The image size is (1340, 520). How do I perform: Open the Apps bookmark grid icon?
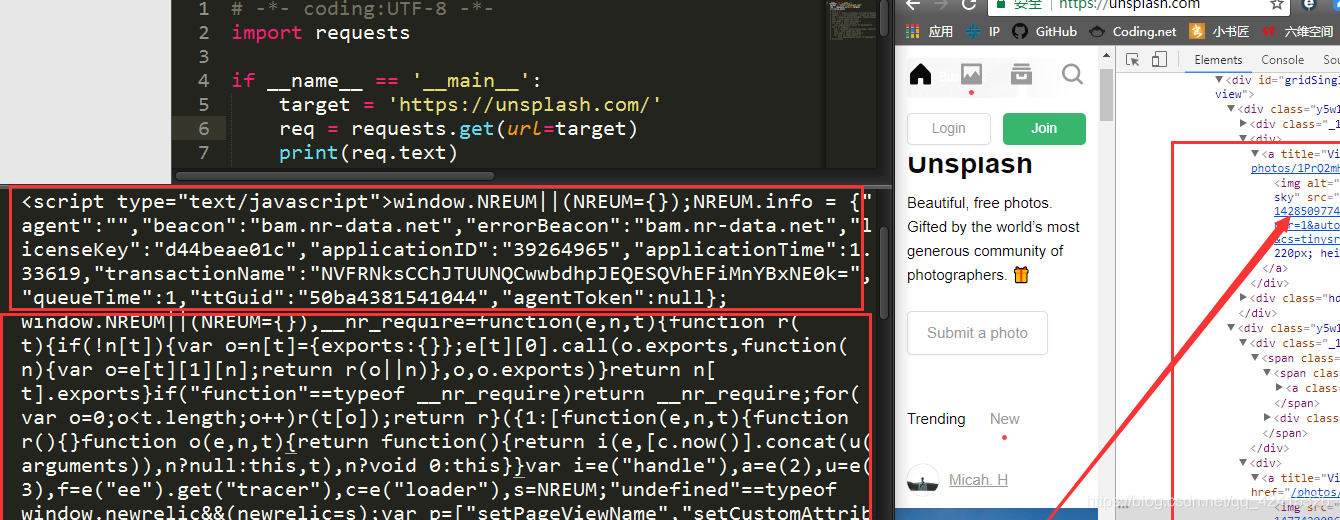(x=915, y=32)
